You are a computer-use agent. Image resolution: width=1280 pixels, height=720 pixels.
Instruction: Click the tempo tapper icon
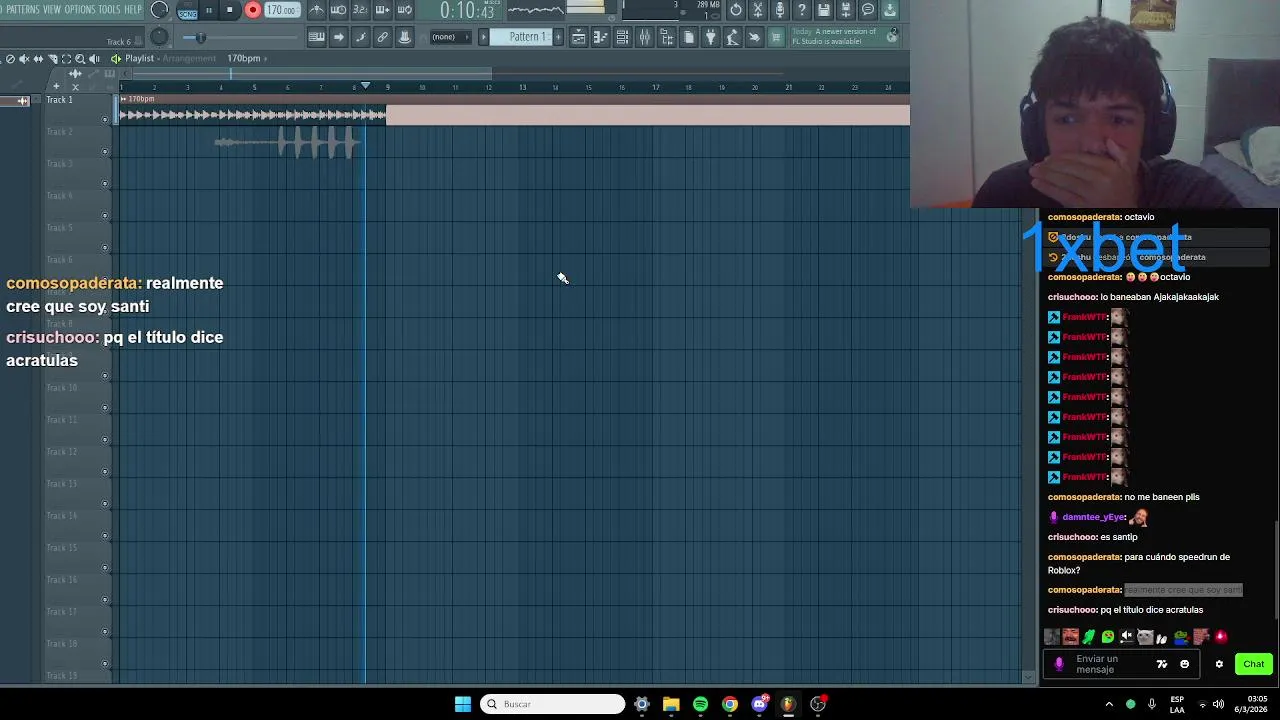(732, 37)
